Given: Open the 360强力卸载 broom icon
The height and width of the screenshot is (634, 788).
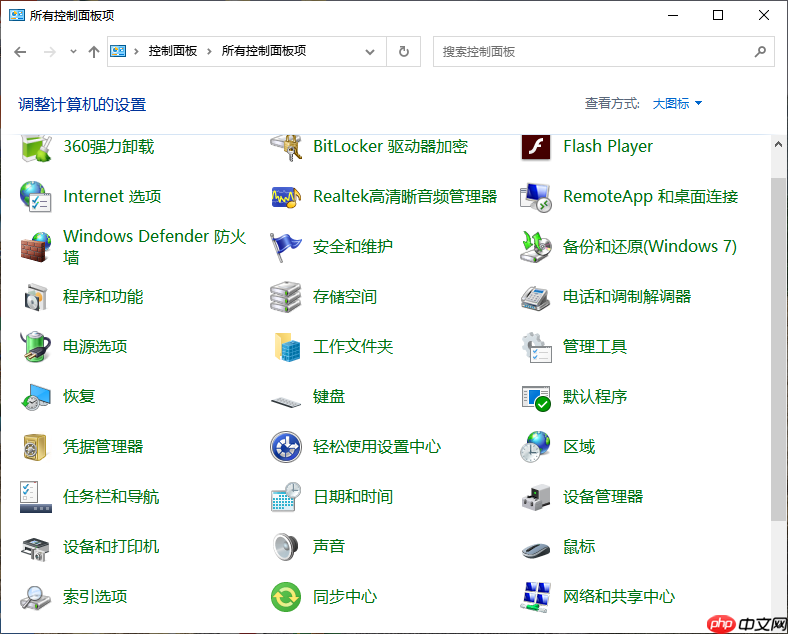Looking at the screenshot, I should pyautogui.click(x=36, y=148).
